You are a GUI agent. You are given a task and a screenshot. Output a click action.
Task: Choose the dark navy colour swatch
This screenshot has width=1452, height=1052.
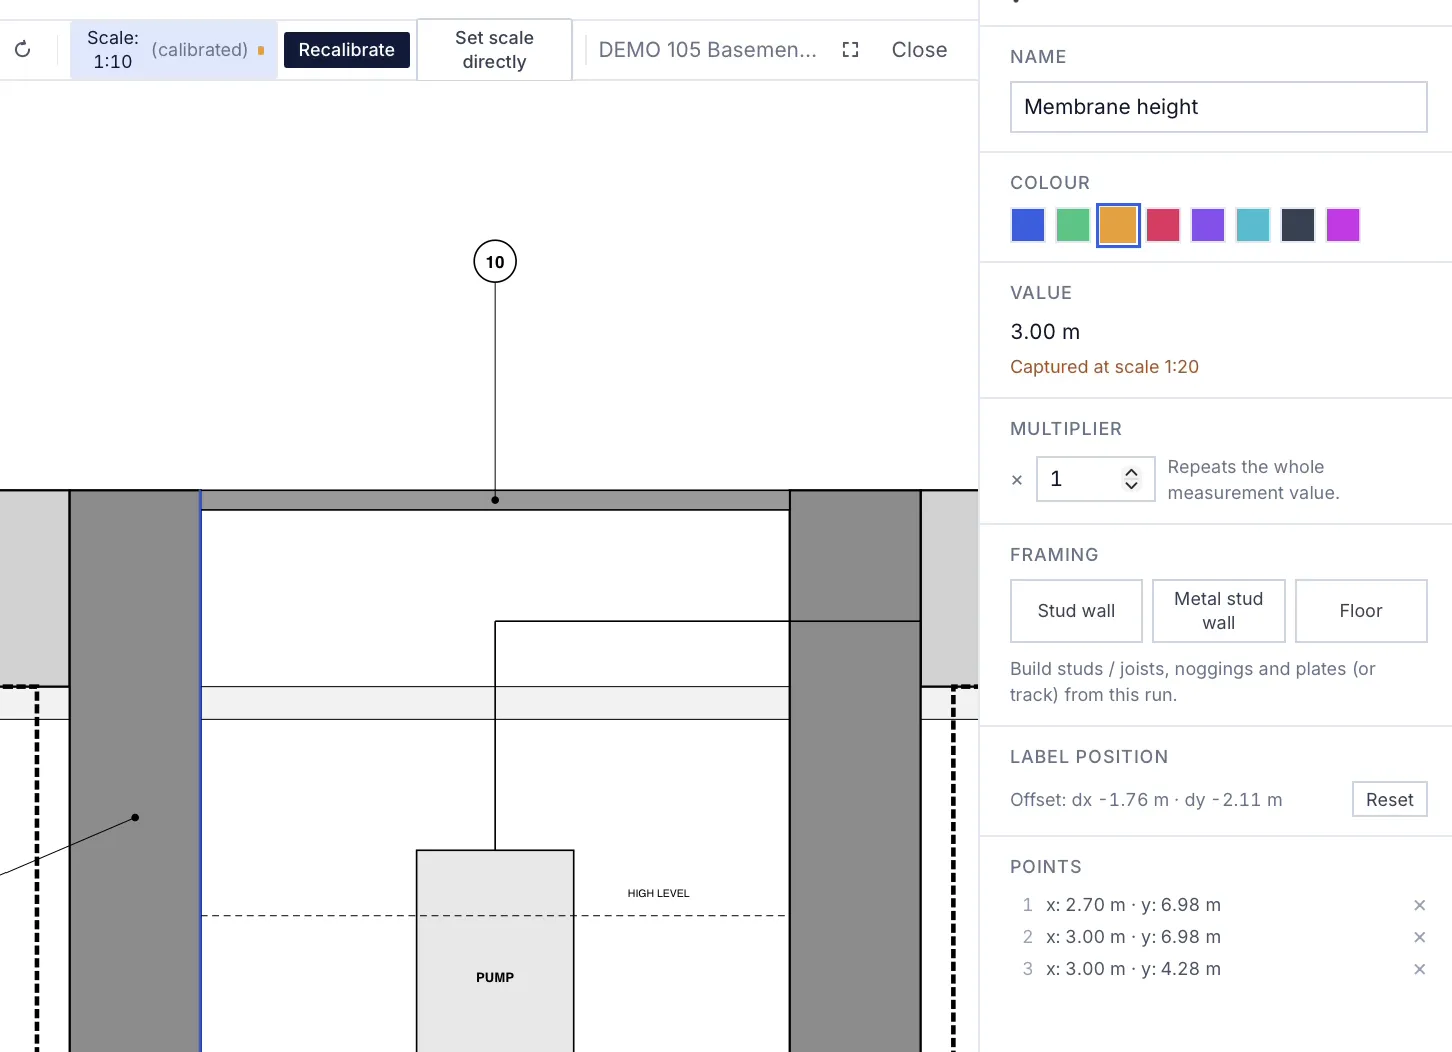click(x=1298, y=225)
